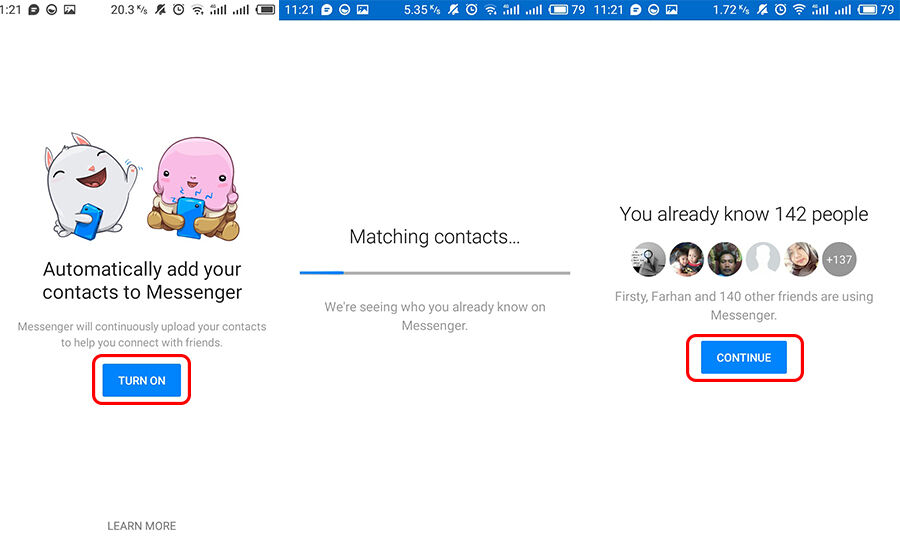This screenshot has height=555, width=900.
Task: Tap Messenger notification icon on 142 people screen
Action: (x=653, y=10)
